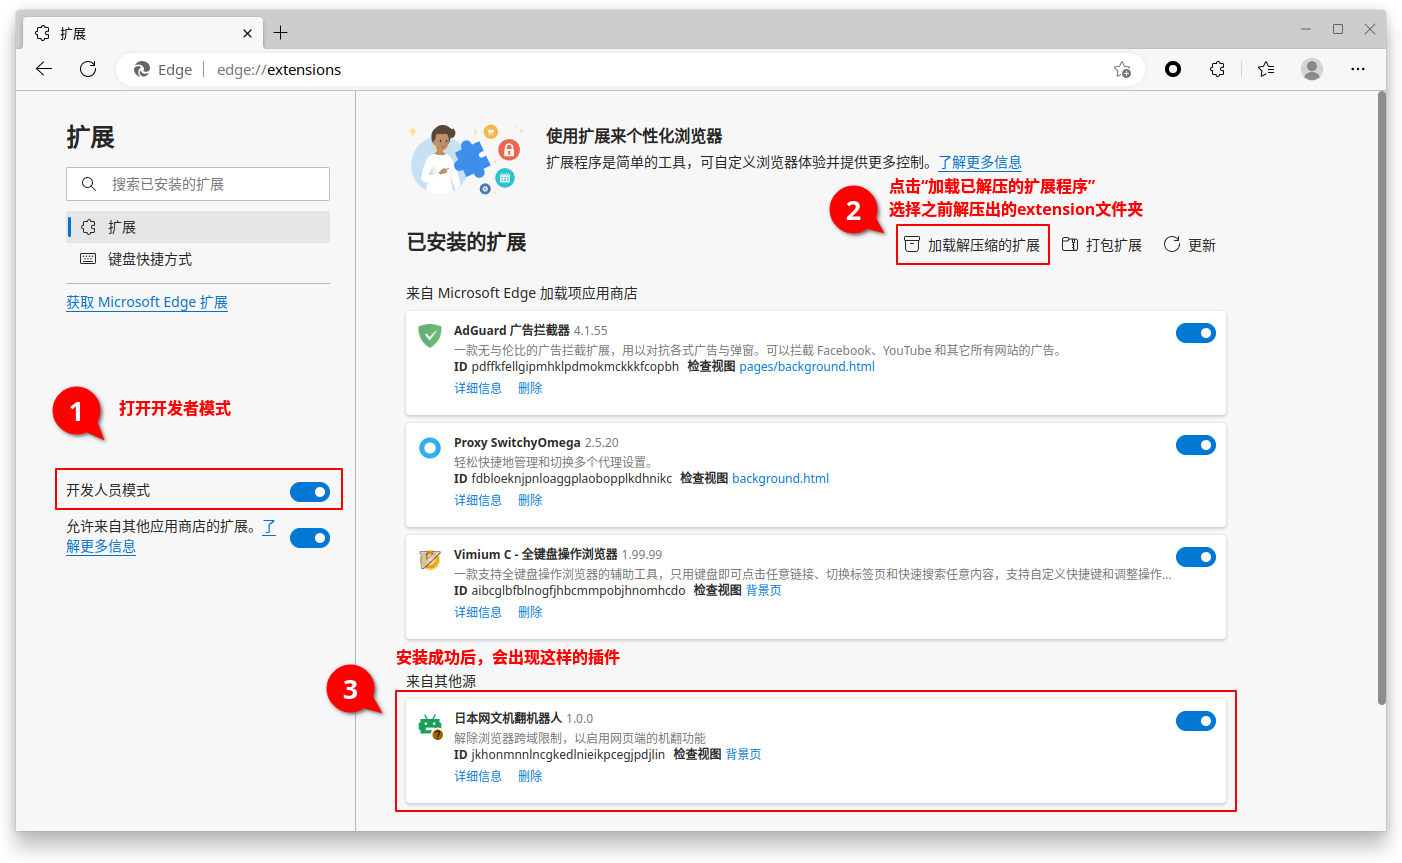Open 了解更多信息 link under sidebar toggle
This screenshot has width=1402, height=863.
tap(101, 546)
